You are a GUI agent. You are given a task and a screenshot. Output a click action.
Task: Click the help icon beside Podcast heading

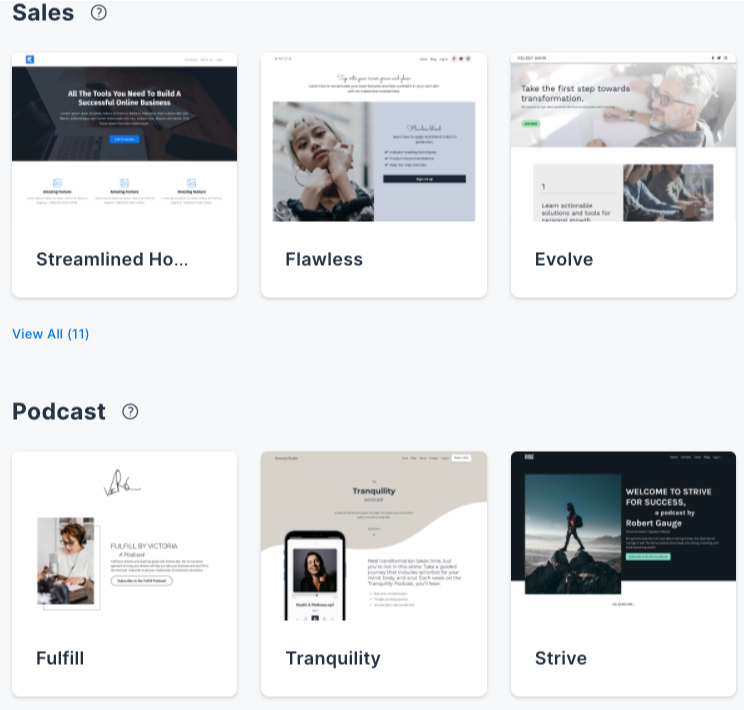pos(130,411)
